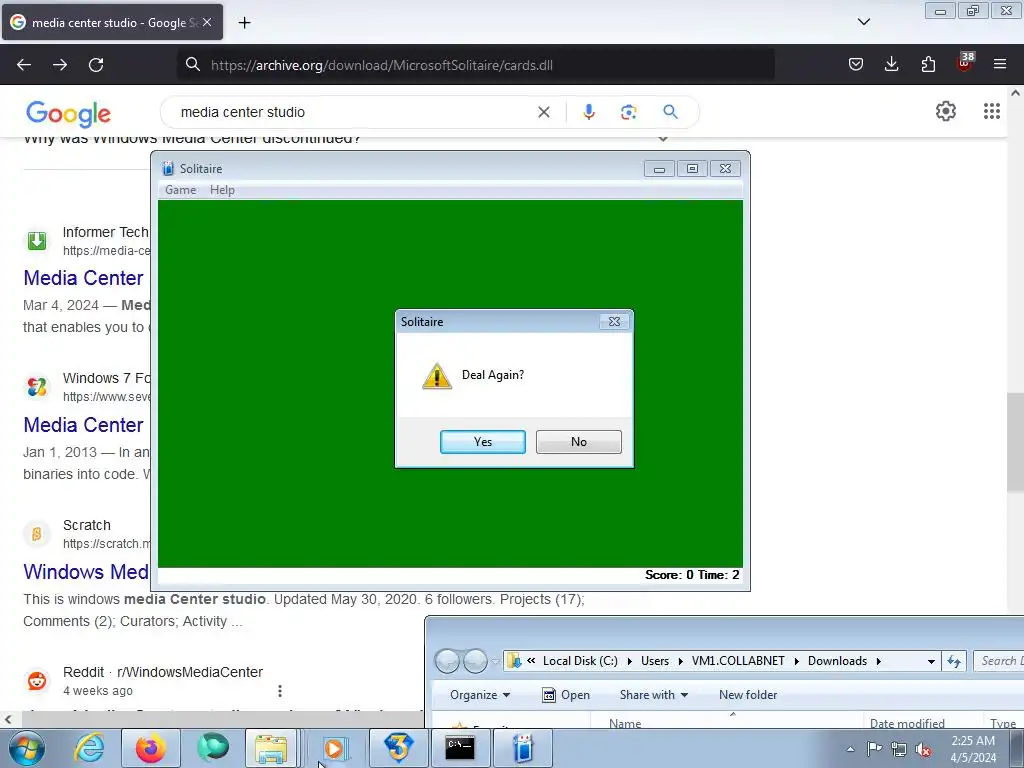Close the media center studio tab
This screenshot has width=1024, height=768.
tap(207, 22)
